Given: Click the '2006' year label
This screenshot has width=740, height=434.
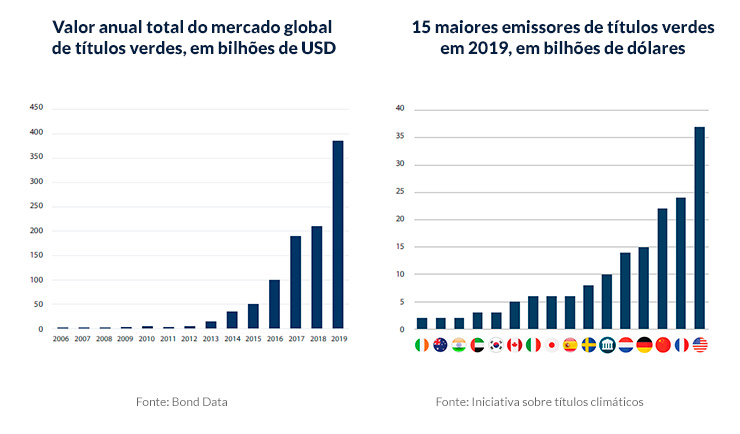Looking at the screenshot, I should coord(61,339).
